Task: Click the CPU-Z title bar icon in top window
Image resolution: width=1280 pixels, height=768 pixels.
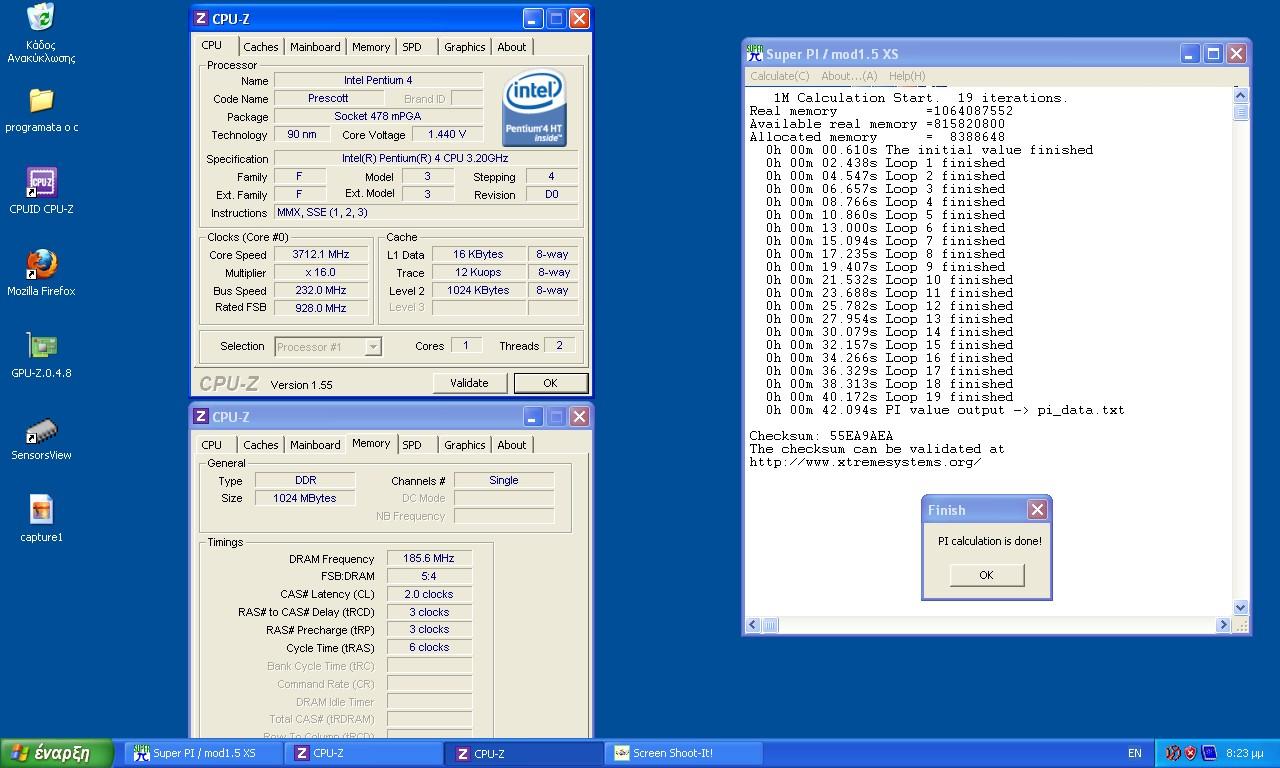Action: (202, 18)
